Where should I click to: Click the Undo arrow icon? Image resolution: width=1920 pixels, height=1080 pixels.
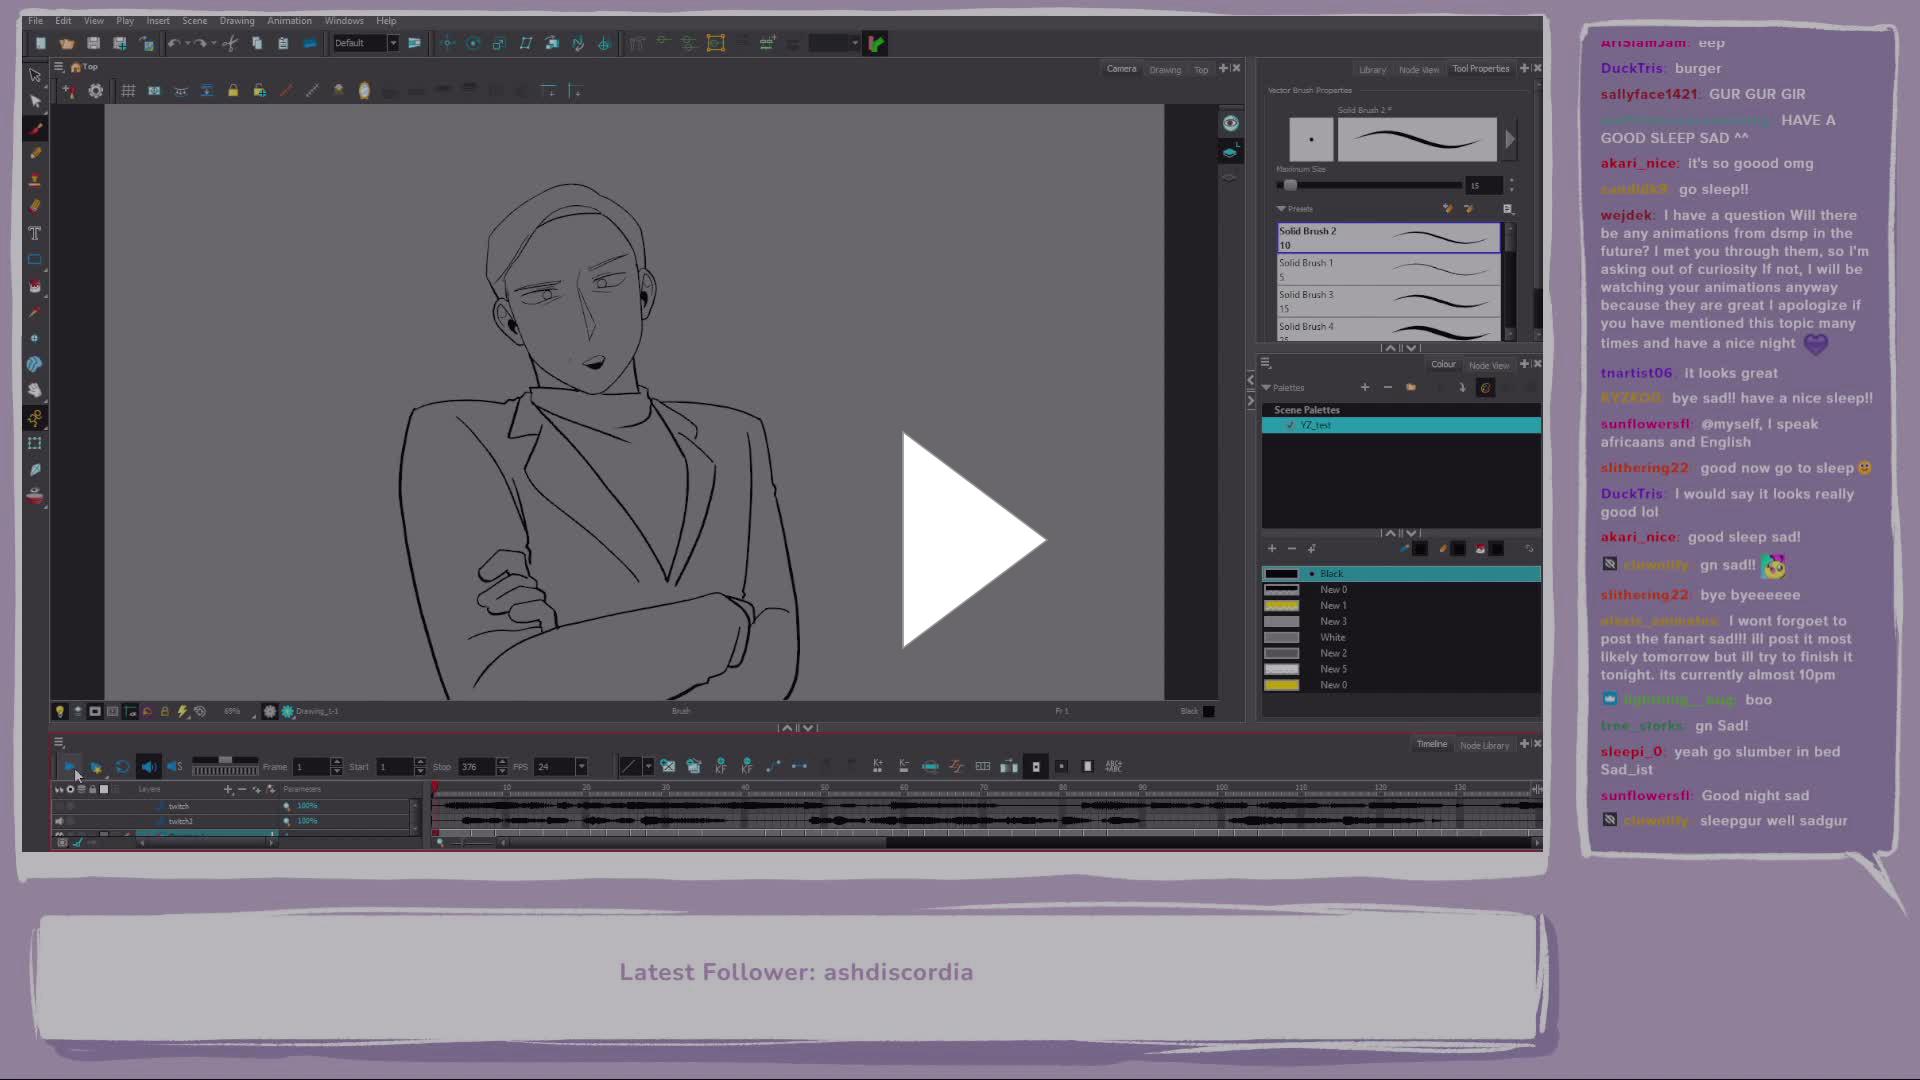point(174,43)
